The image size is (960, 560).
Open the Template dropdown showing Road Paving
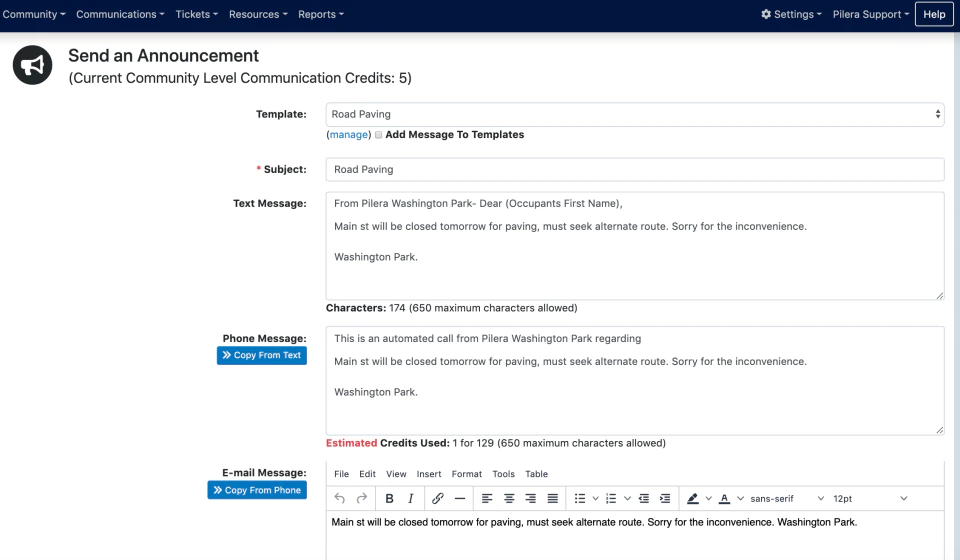coord(635,114)
